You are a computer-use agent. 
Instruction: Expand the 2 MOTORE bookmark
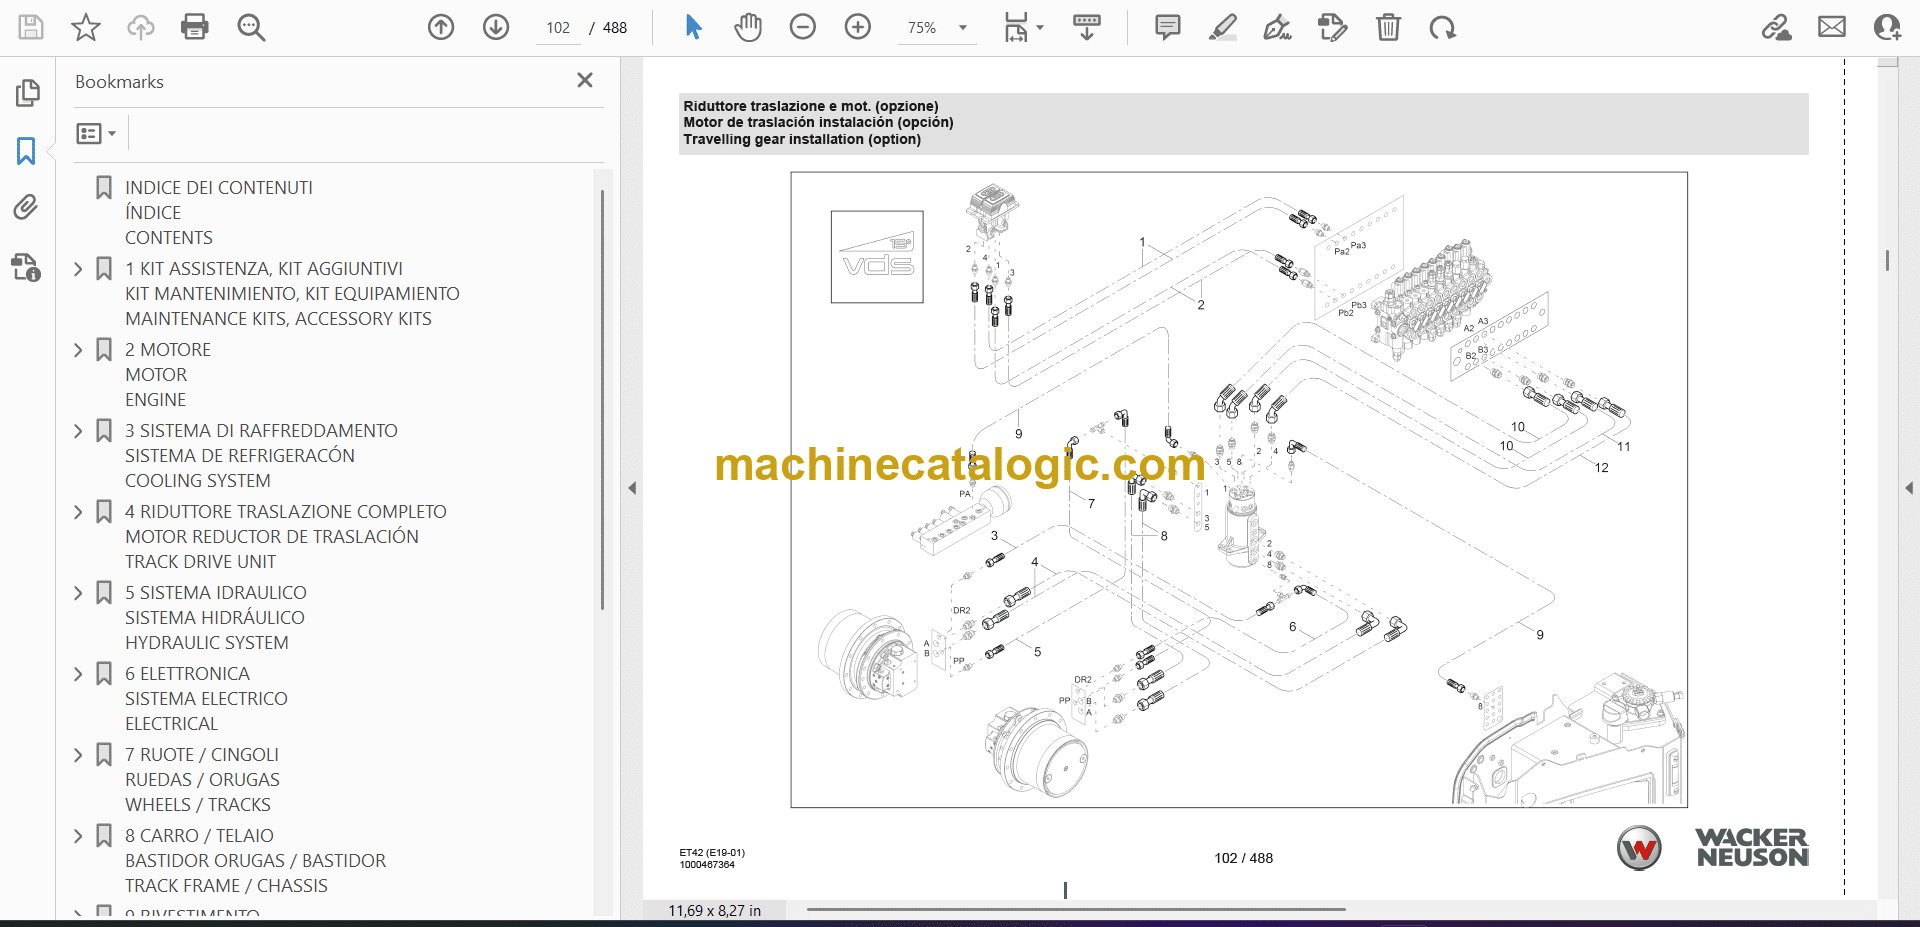pyautogui.click(x=78, y=350)
